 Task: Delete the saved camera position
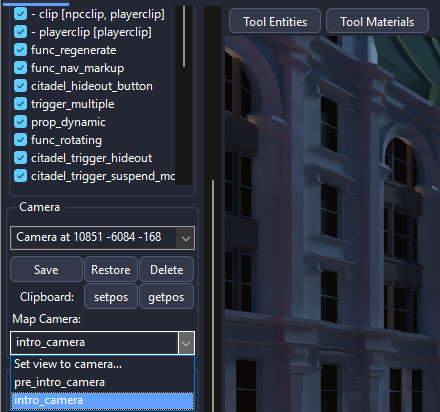[x=167, y=269]
